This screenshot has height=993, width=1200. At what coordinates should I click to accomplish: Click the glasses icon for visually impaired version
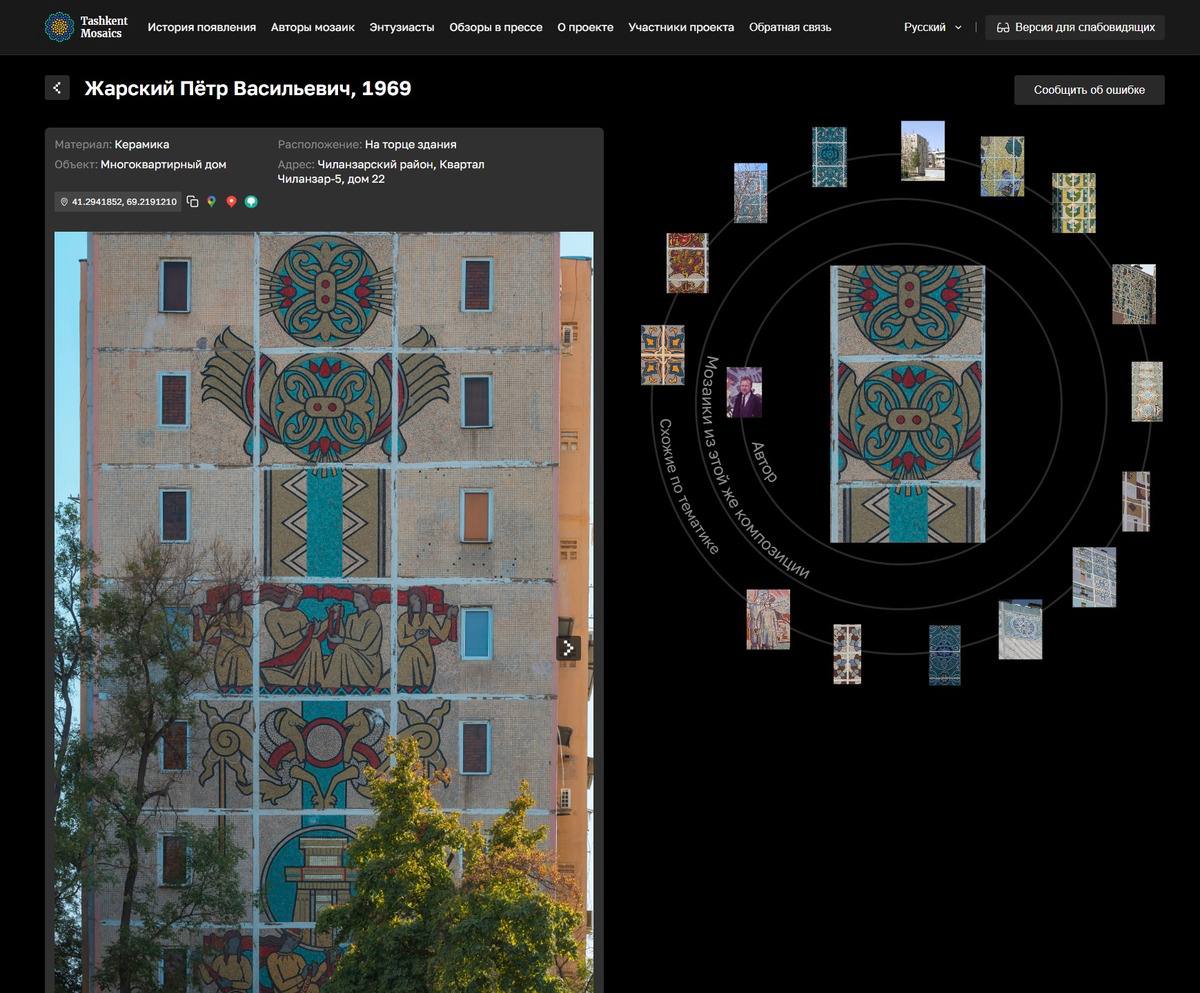pyautogui.click(x=1003, y=27)
